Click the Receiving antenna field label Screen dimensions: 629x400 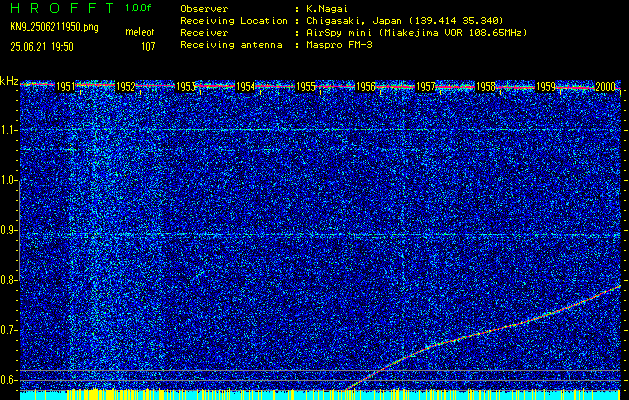point(231,45)
